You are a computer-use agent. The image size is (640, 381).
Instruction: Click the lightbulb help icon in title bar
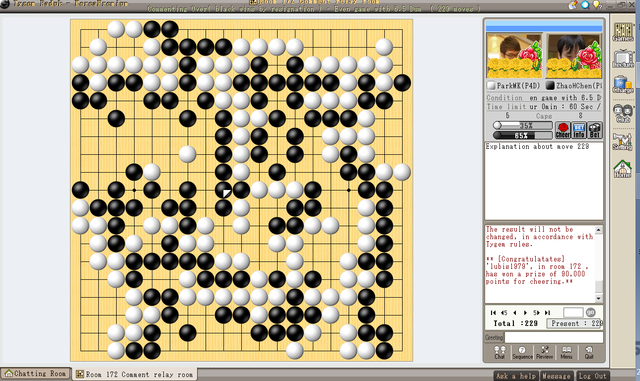(597, 5)
